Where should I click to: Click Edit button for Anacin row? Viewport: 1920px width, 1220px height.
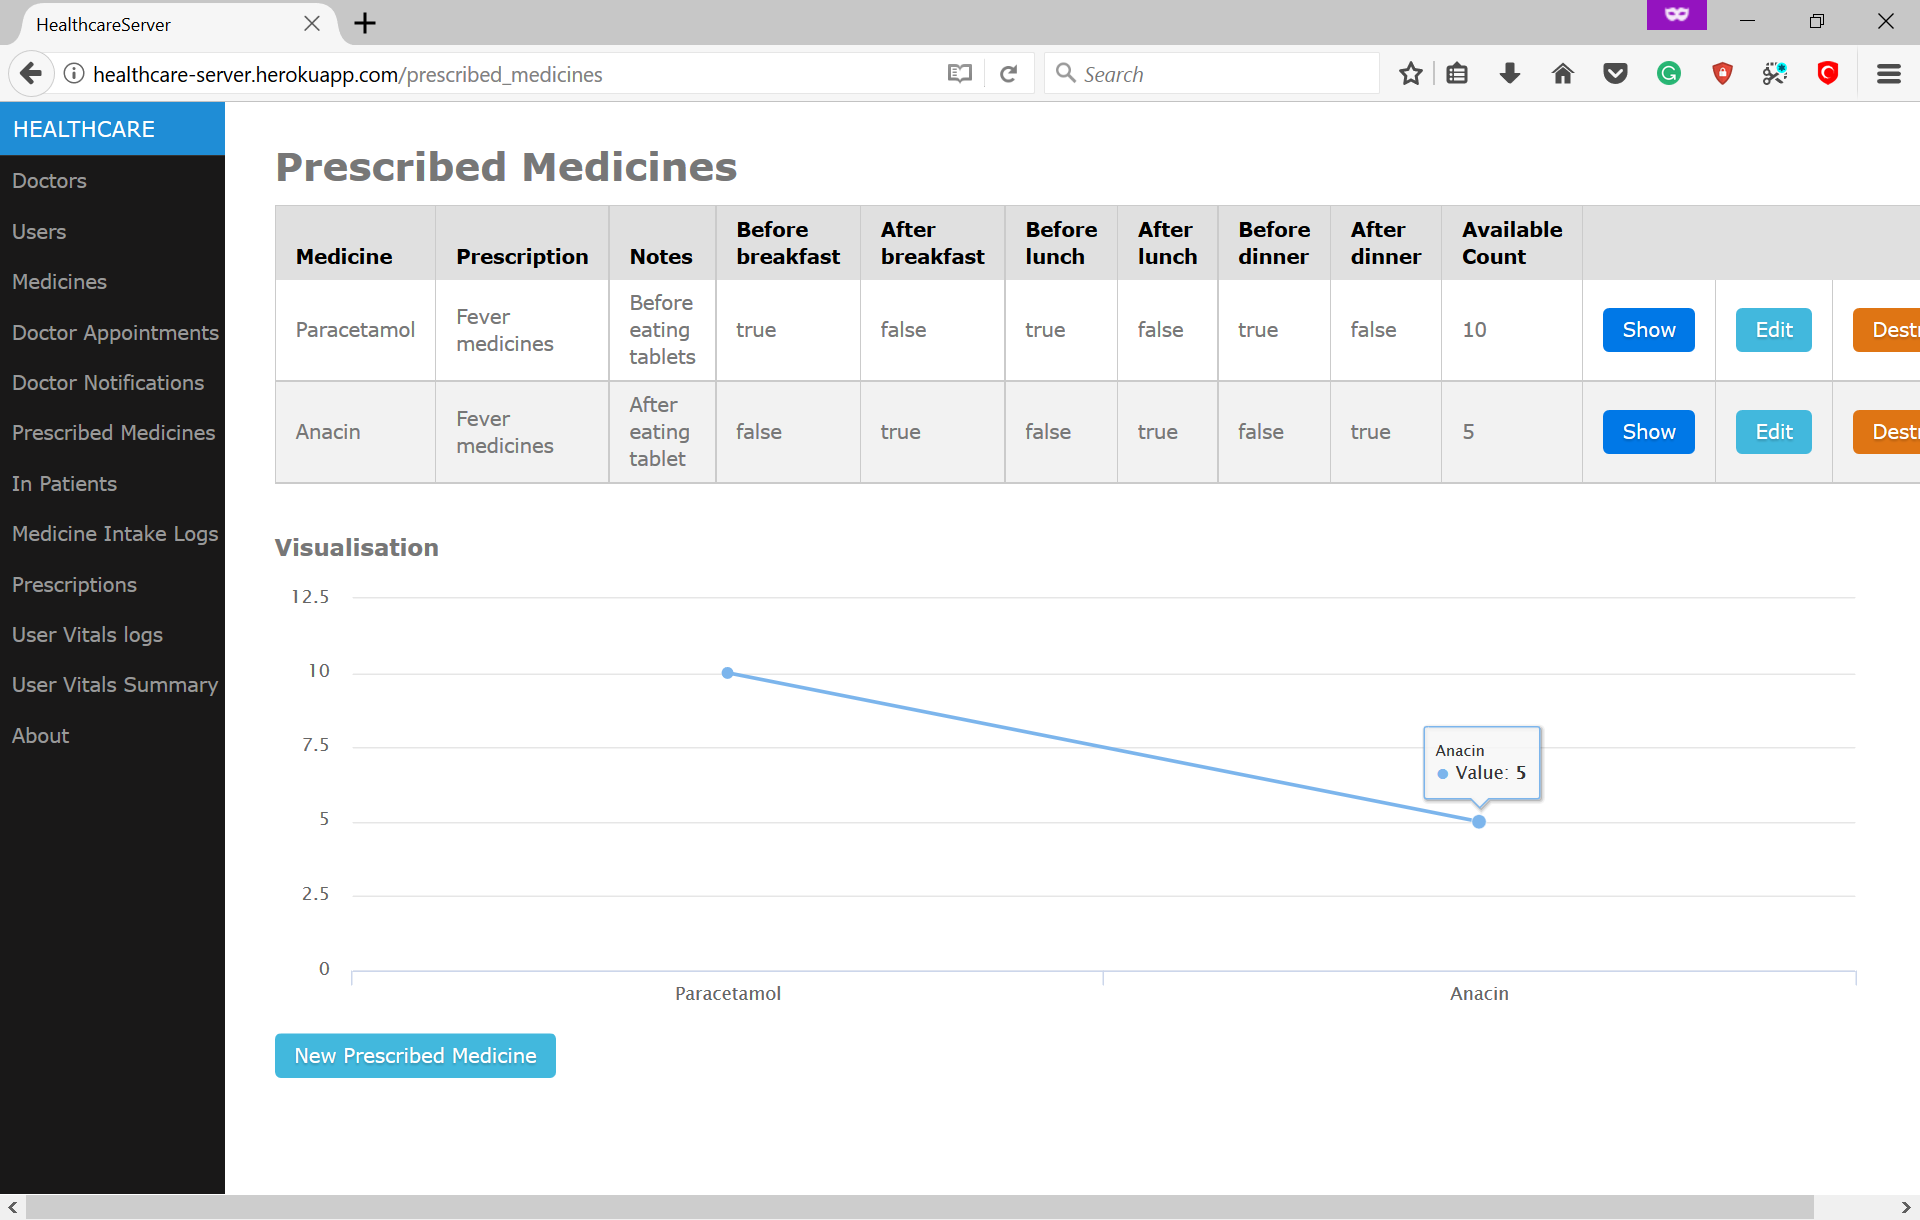(1773, 432)
